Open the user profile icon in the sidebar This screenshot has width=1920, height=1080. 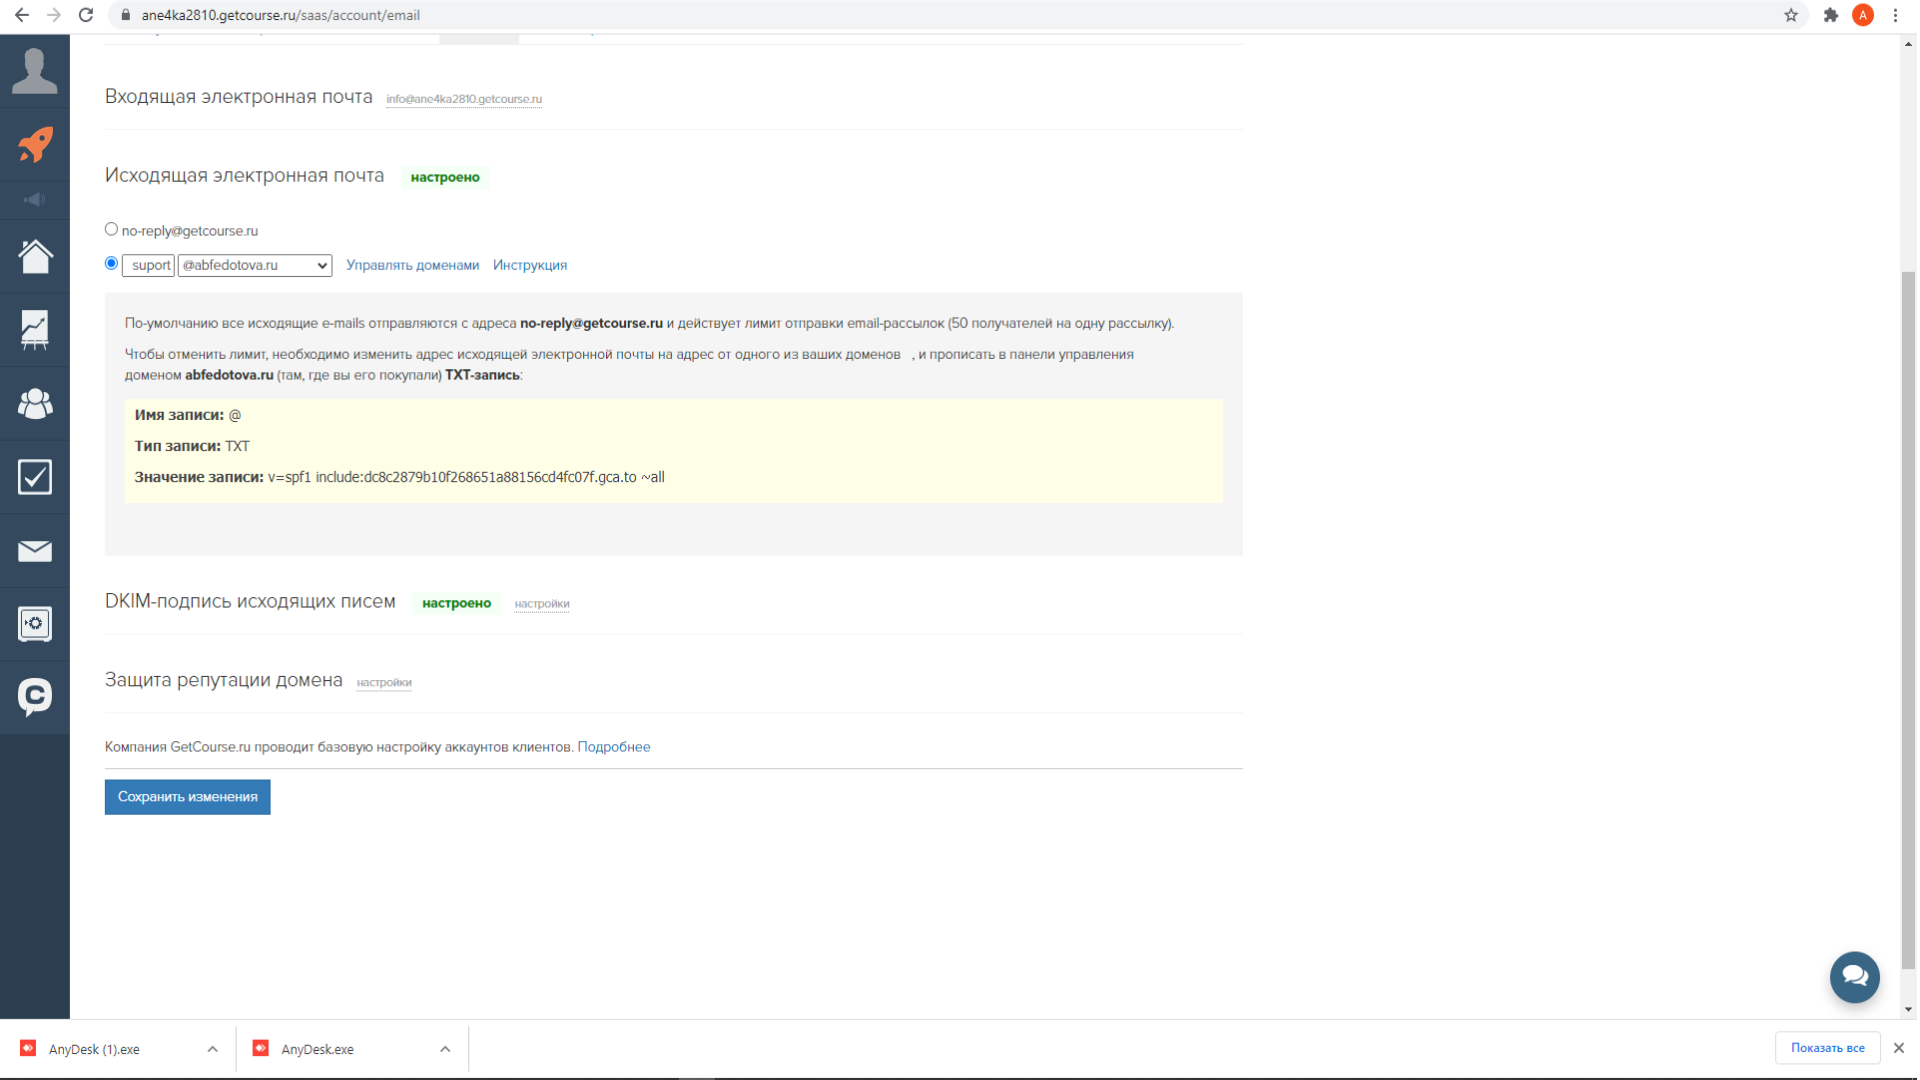(x=35, y=71)
